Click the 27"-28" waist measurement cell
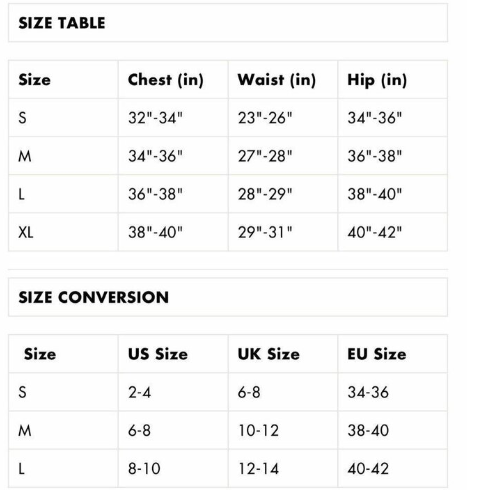The height and width of the screenshot is (493, 491). tap(265, 156)
